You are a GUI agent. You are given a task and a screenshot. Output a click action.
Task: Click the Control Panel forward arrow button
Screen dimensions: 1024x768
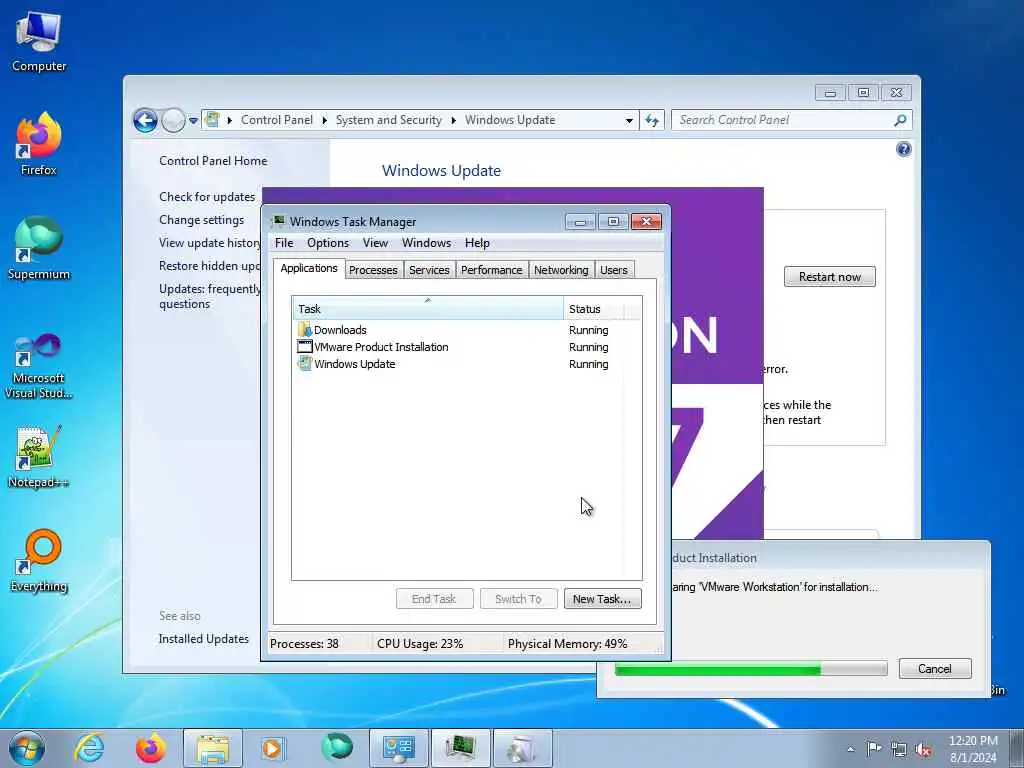[x=173, y=120]
